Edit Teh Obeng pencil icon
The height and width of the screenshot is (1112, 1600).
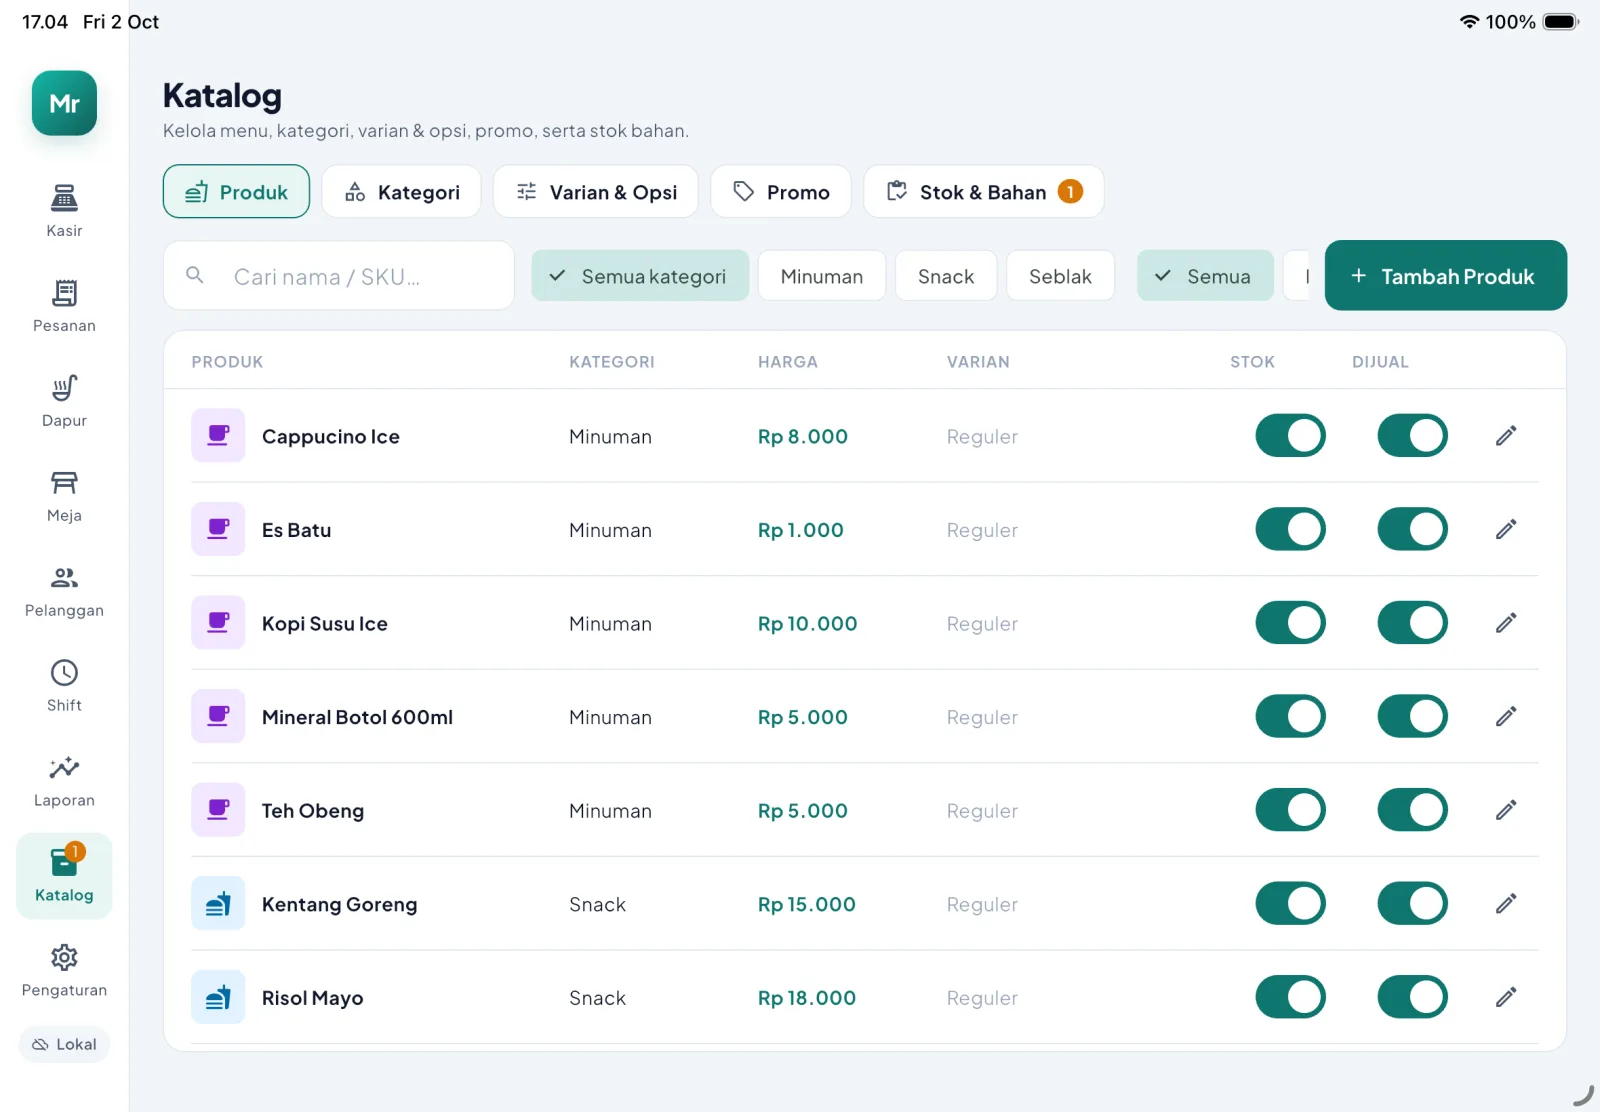click(1506, 810)
